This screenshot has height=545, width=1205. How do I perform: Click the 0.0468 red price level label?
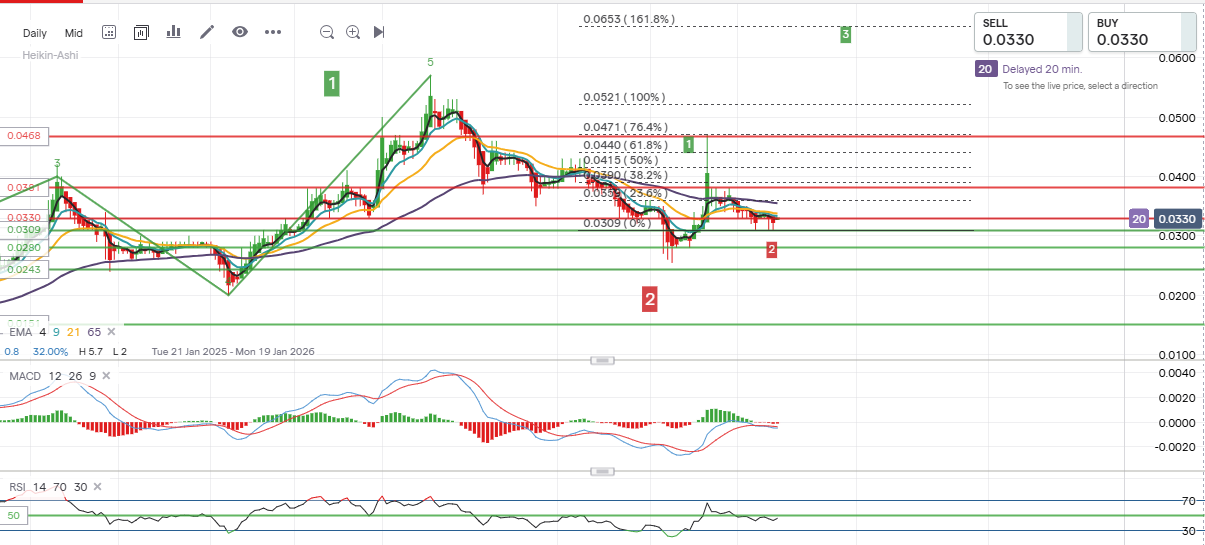click(x=22, y=135)
